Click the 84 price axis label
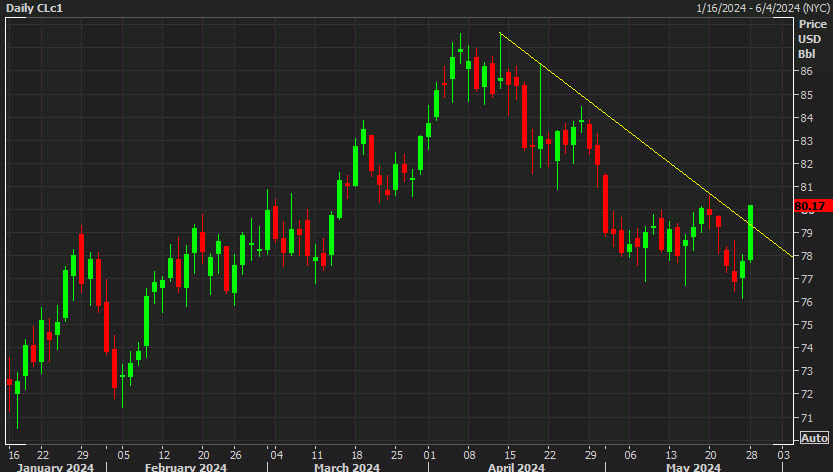Screen dimensions: 833x472 pos(806,117)
